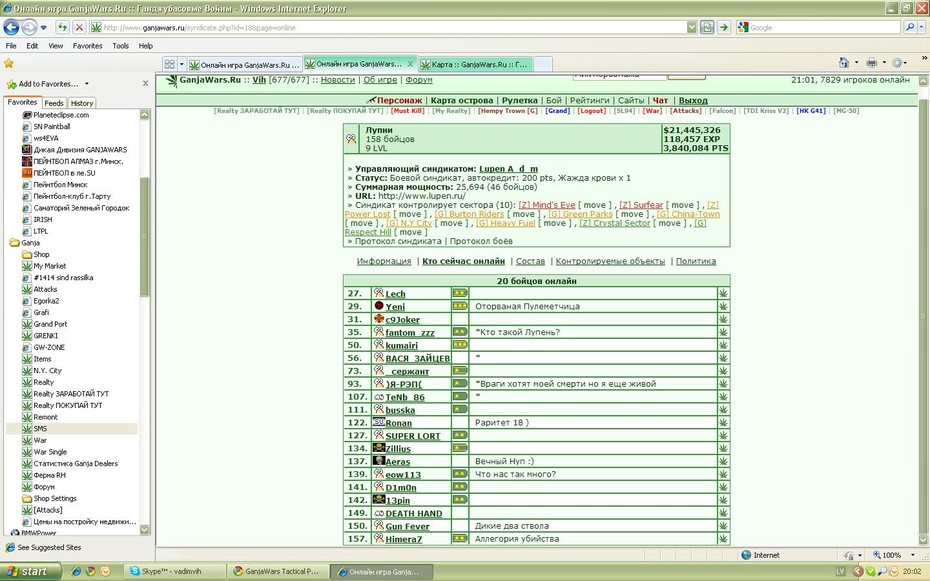The image size is (930, 581).
Task: Open the Favorites menu in menu bar
Action: [x=87, y=46]
